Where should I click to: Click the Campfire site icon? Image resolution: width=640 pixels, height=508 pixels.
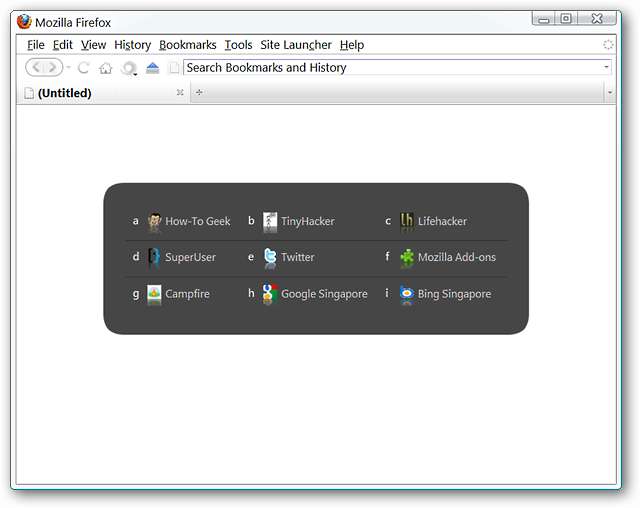tap(154, 293)
